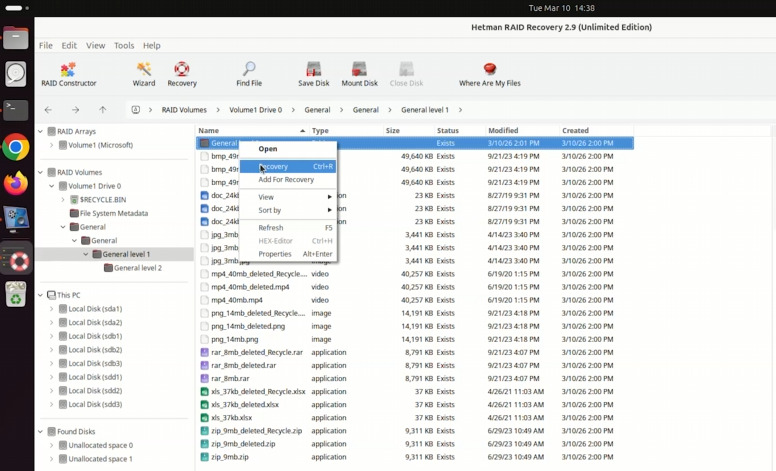Click the clock in the top bar
Screen dimensions: 776x471
click(561, 8)
